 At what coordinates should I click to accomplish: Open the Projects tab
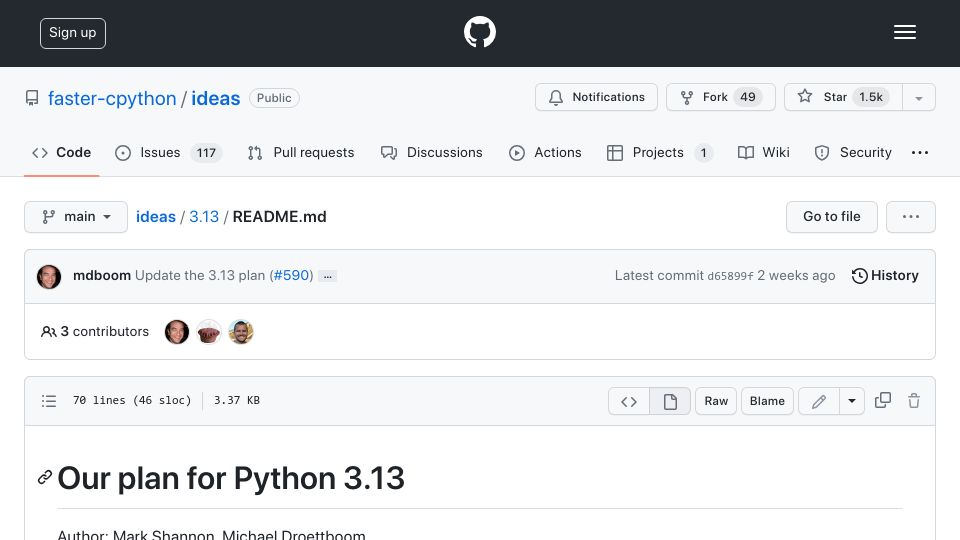click(659, 152)
